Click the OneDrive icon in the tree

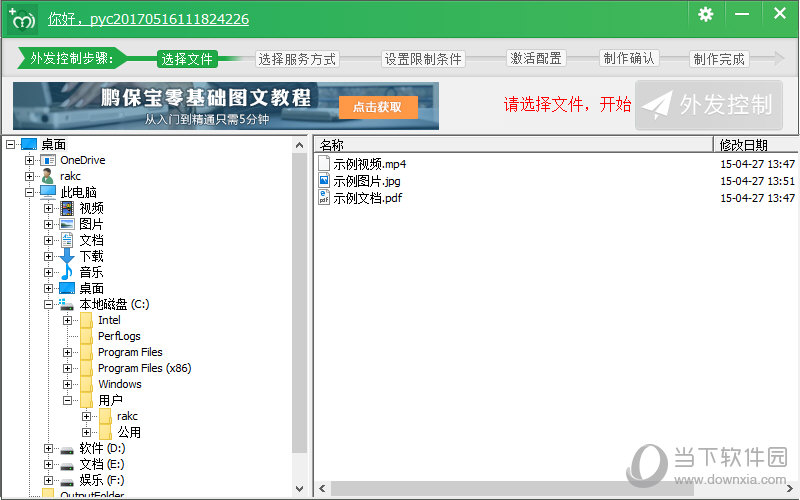pos(47,160)
